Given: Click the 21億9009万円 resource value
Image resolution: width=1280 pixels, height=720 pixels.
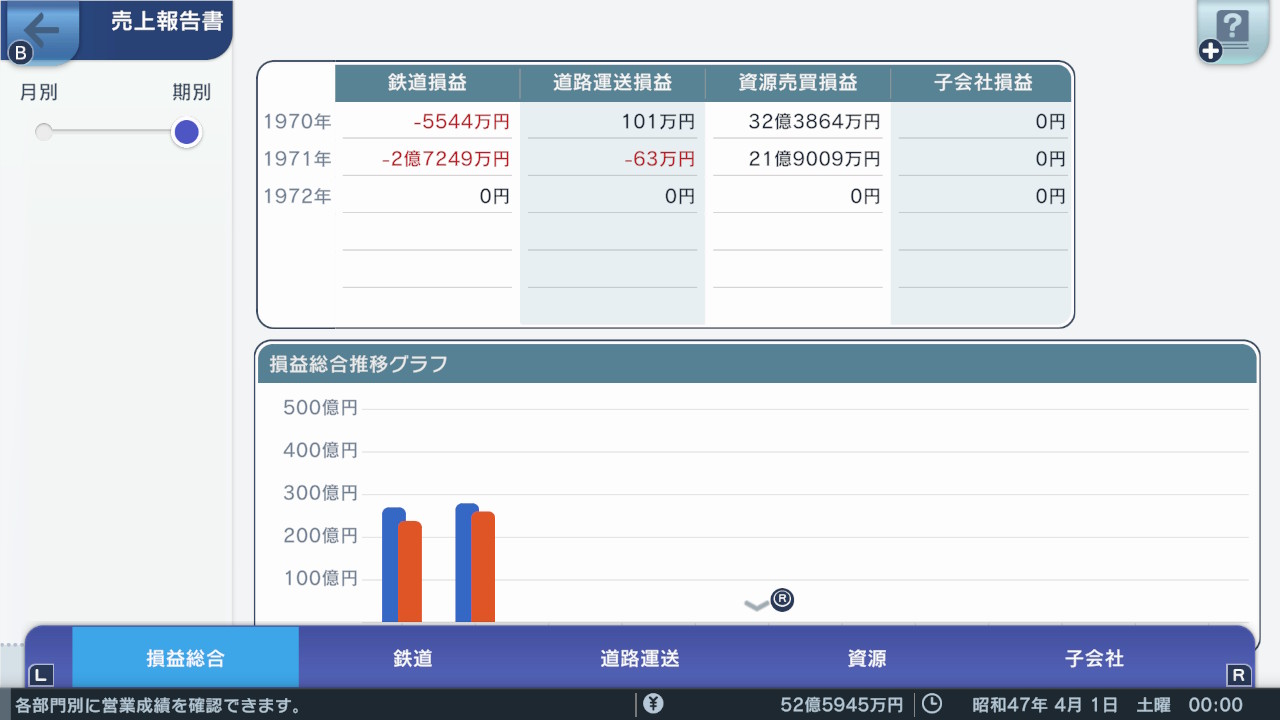Looking at the screenshot, I should [x=815, y=159].
